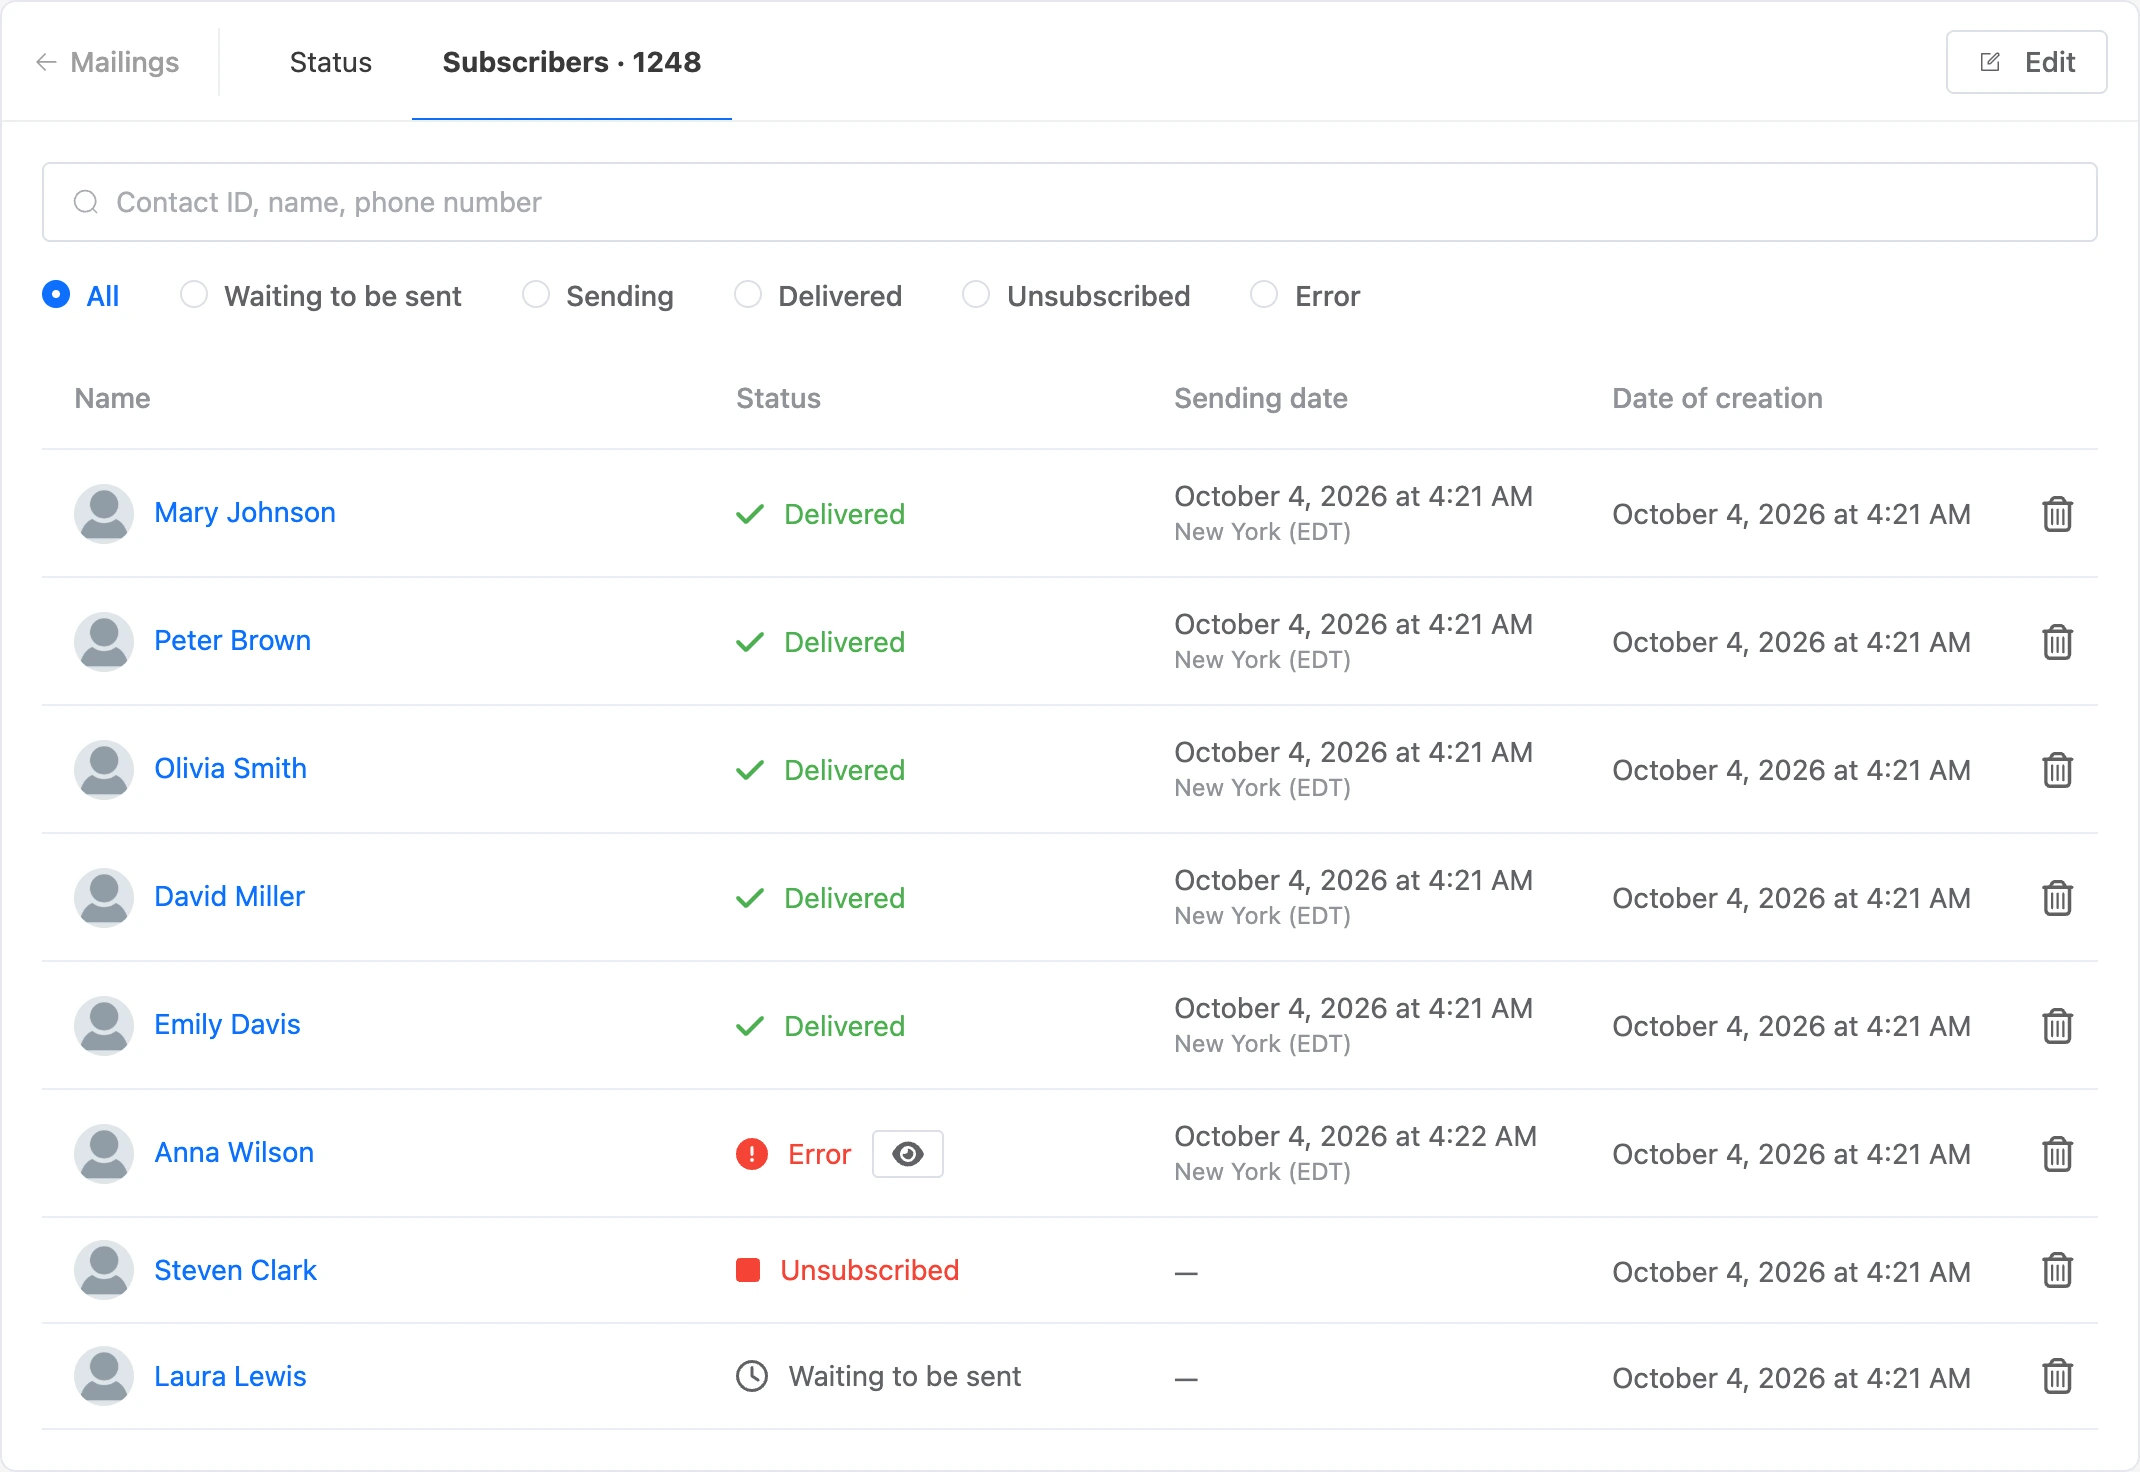The height and width of the screenshot is (1472, 2140).
Task: Click the green checkmark in Emily Davis's row
Action: [750, 1026]
